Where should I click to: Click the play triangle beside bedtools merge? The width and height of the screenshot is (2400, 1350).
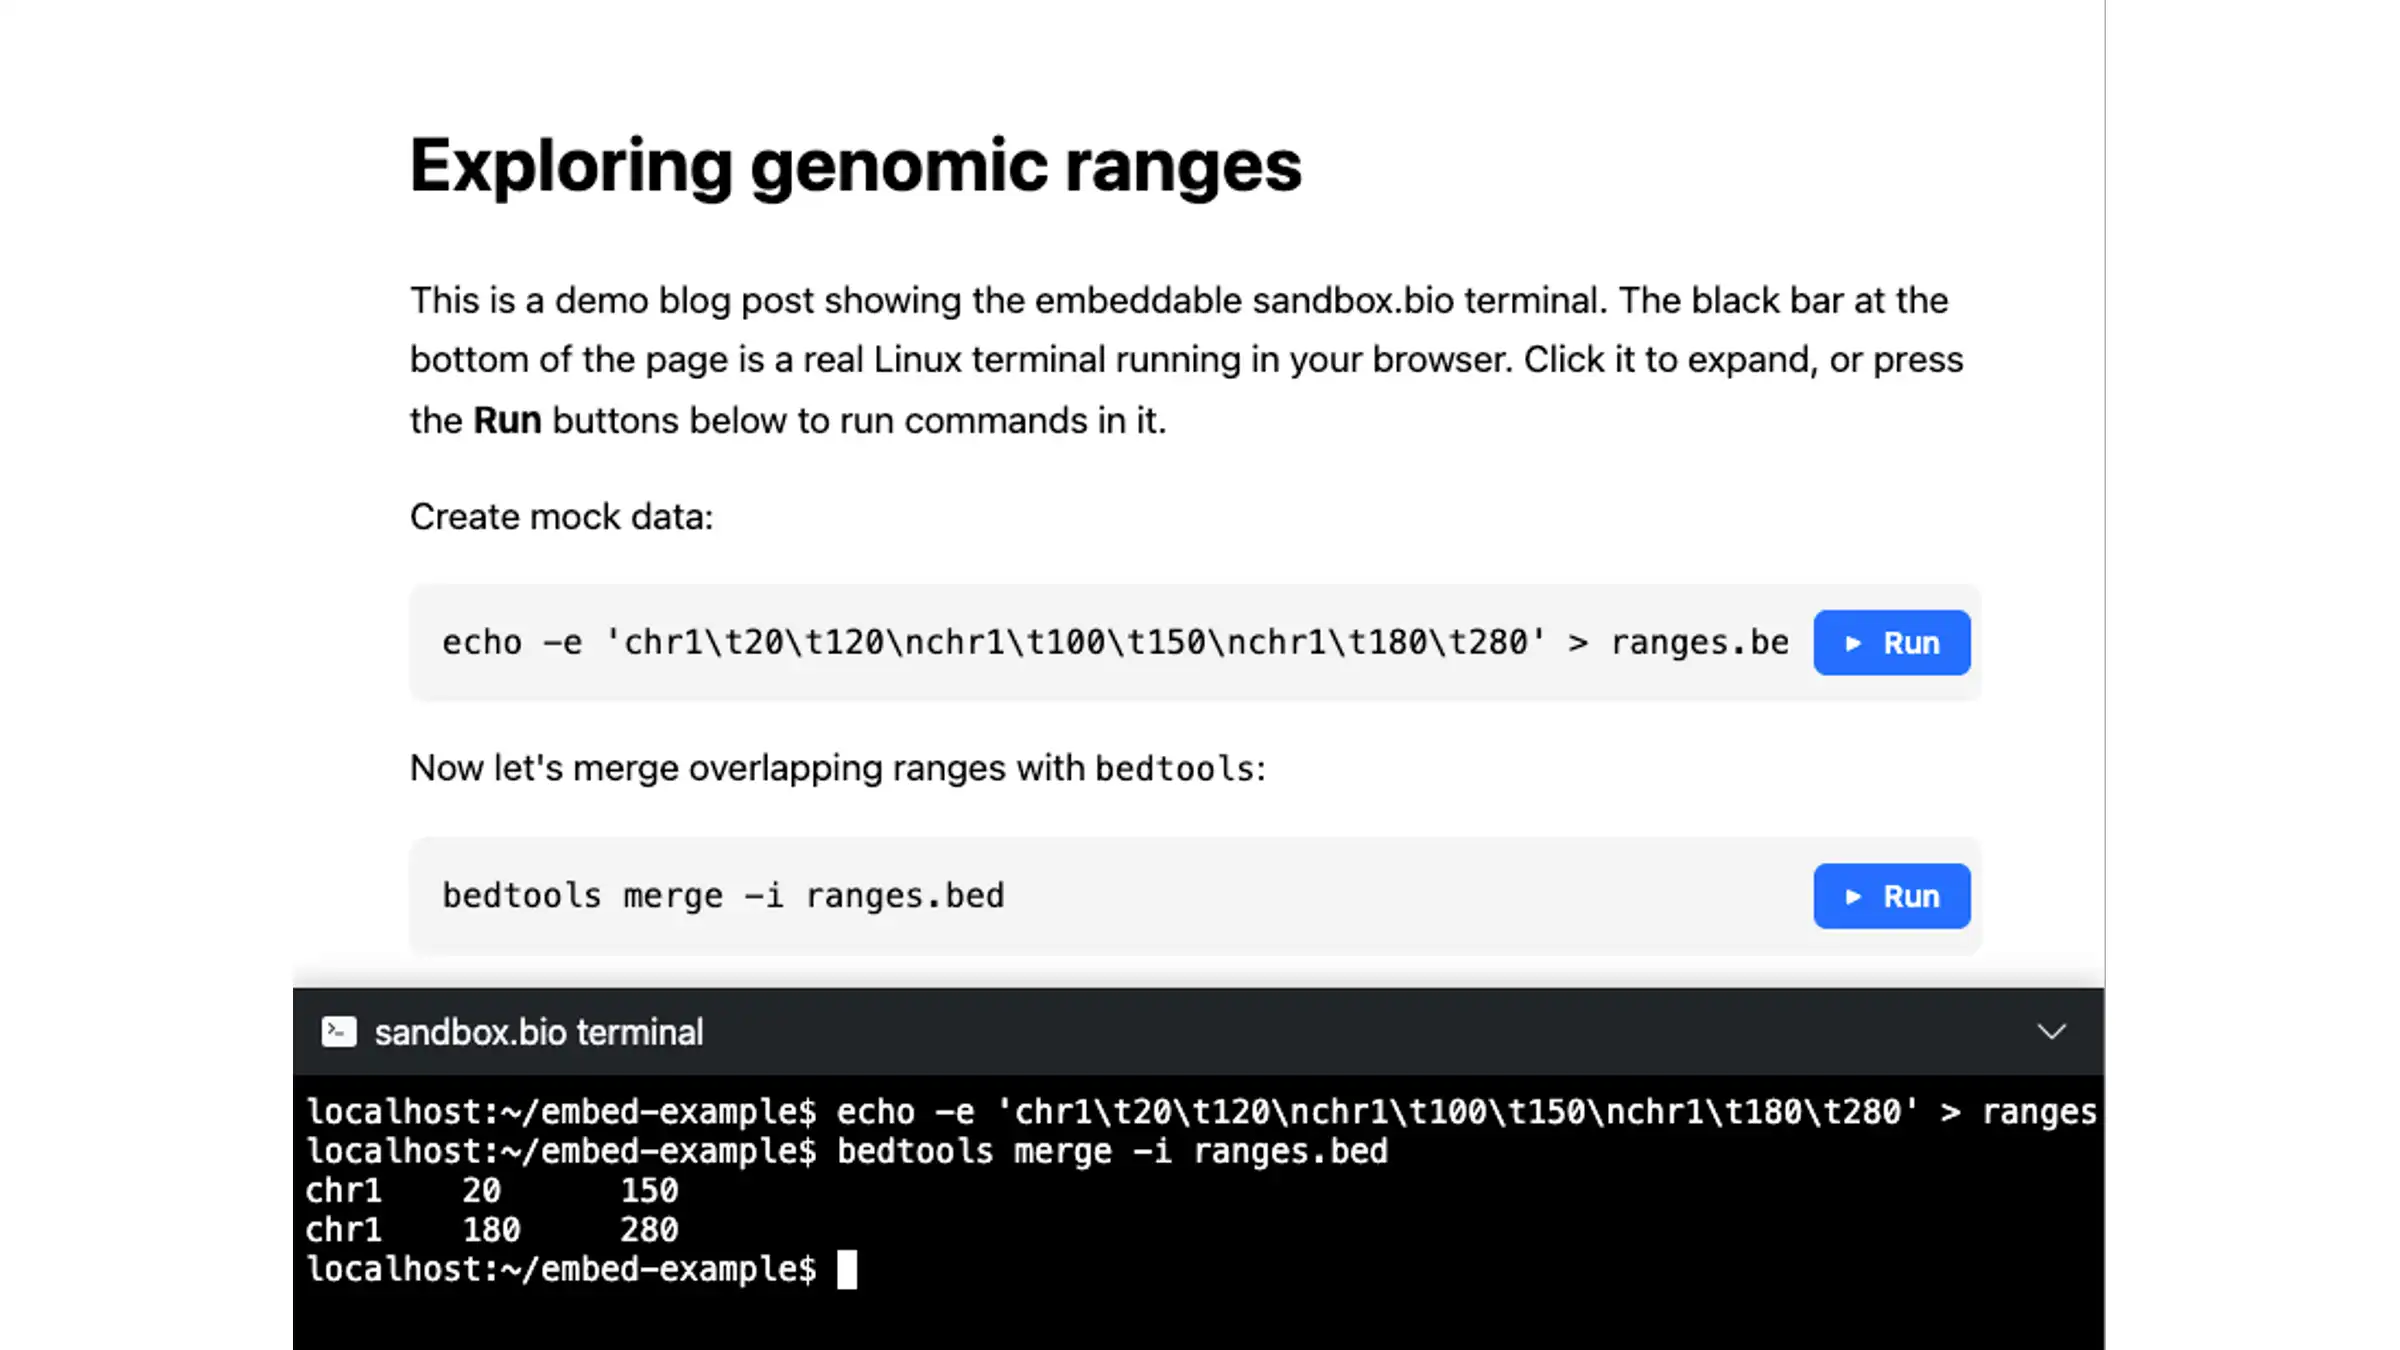1853,897
